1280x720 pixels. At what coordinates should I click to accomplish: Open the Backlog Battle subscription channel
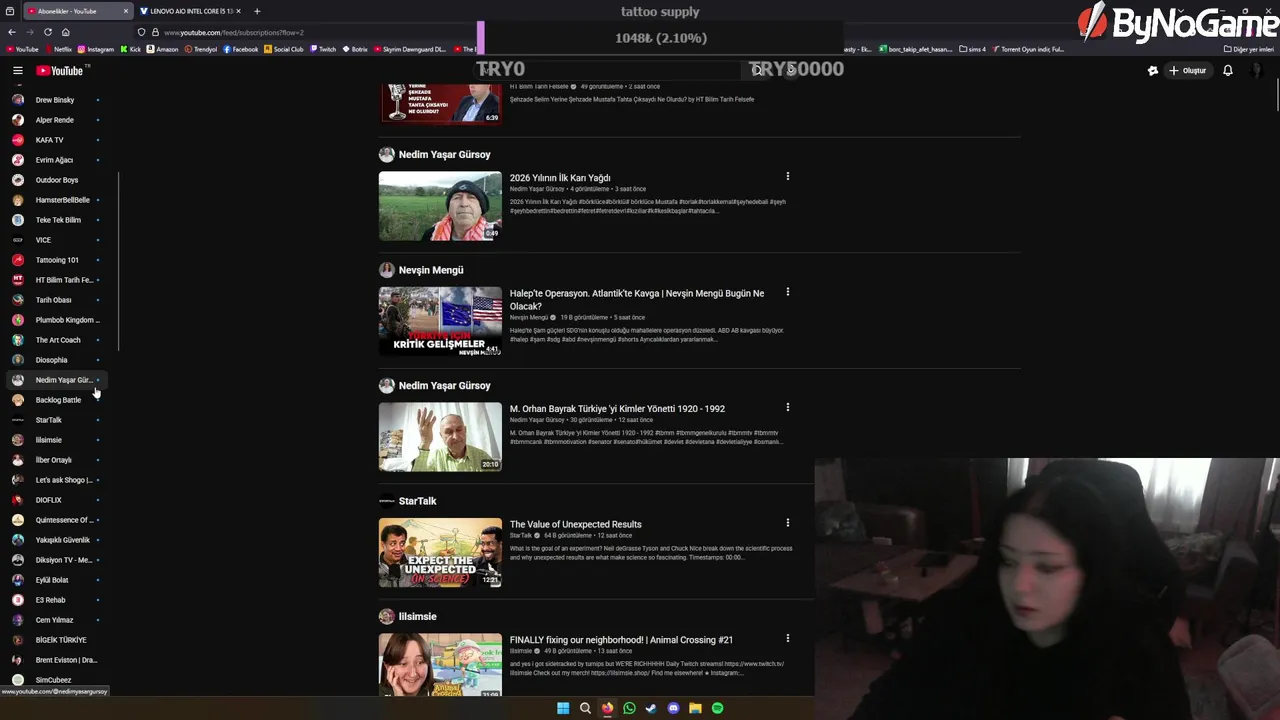55,400
